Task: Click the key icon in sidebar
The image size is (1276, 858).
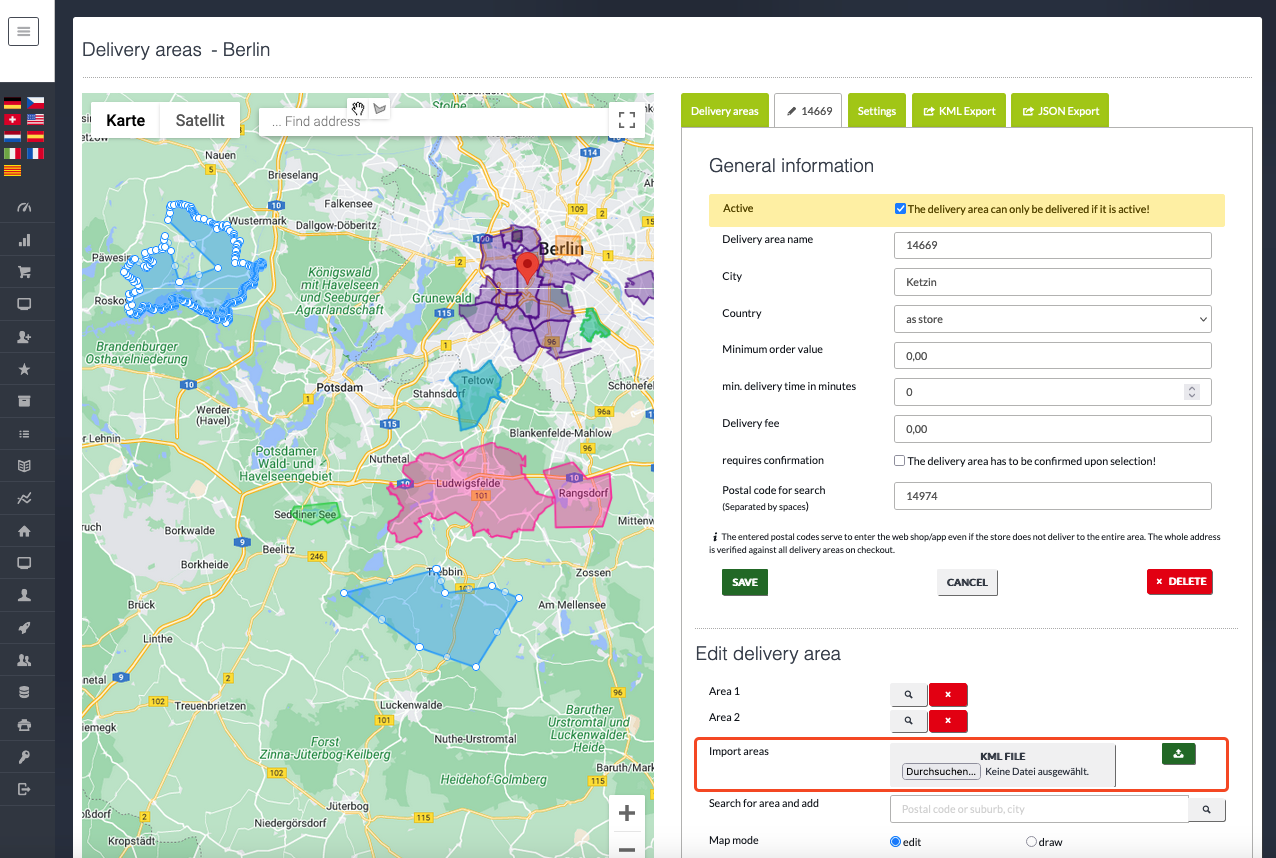Action: (25, 757)
